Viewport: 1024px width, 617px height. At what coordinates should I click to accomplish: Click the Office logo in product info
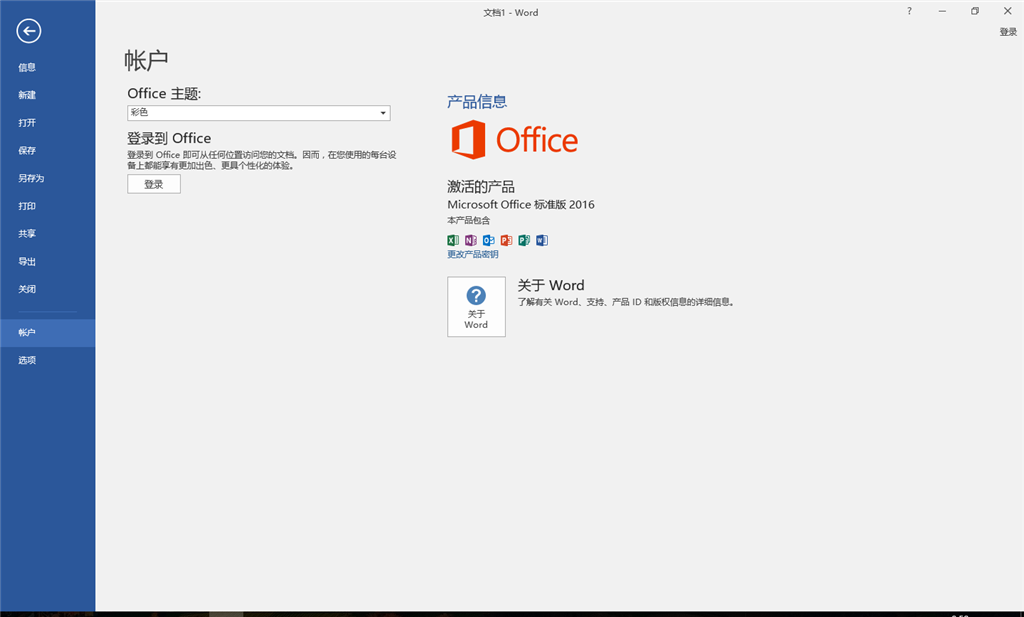point(515,140)
